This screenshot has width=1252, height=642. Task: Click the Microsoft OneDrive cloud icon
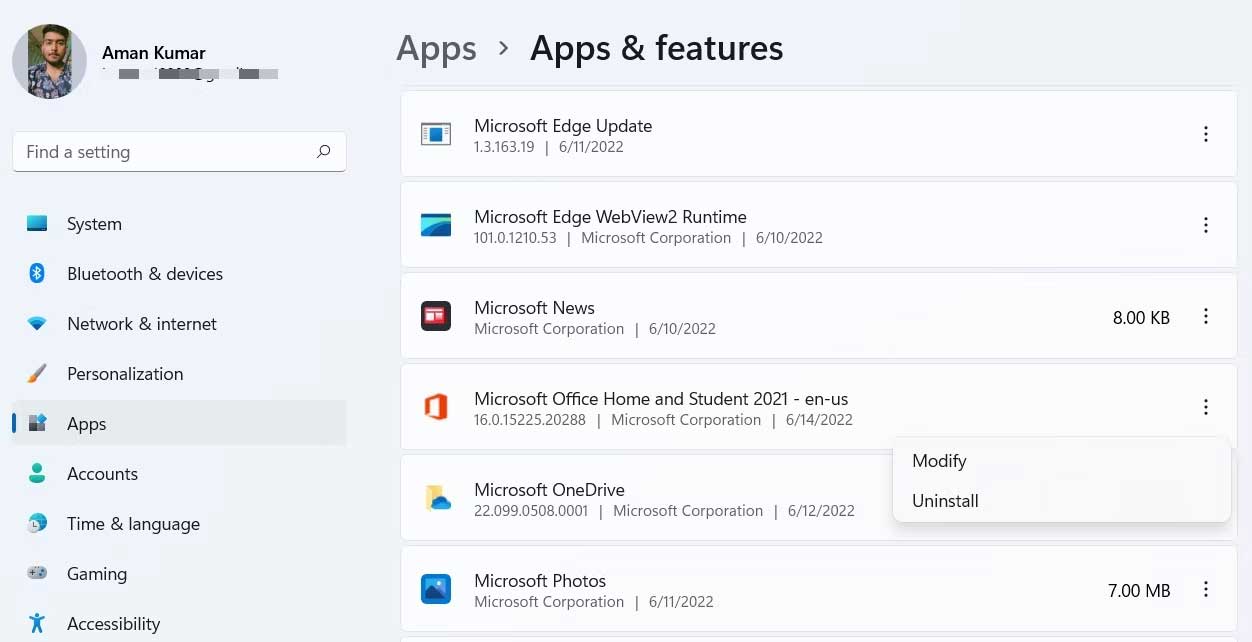tap(435, 498)
